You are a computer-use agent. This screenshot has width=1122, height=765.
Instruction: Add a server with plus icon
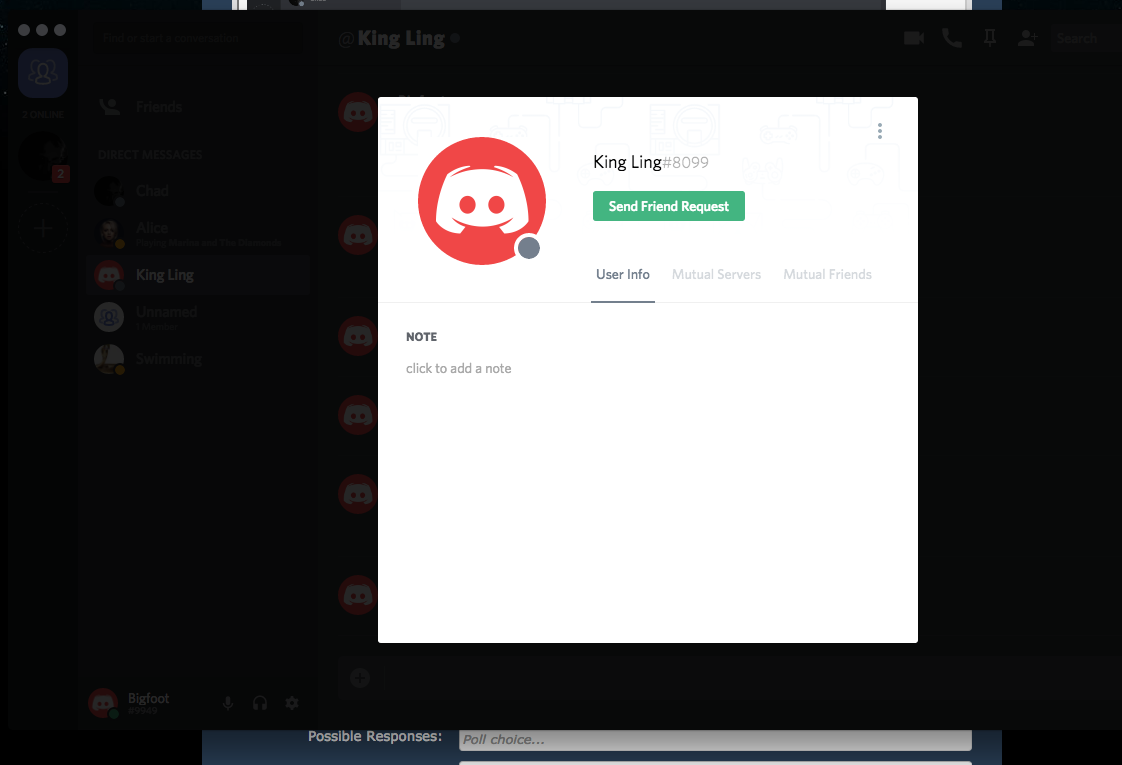tap(43, 228)
